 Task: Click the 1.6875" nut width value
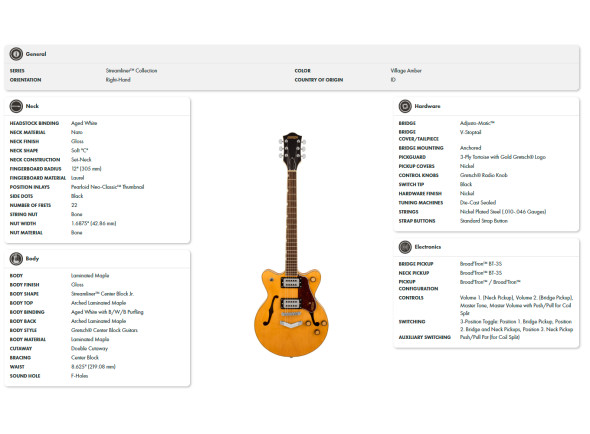point(94,223)
